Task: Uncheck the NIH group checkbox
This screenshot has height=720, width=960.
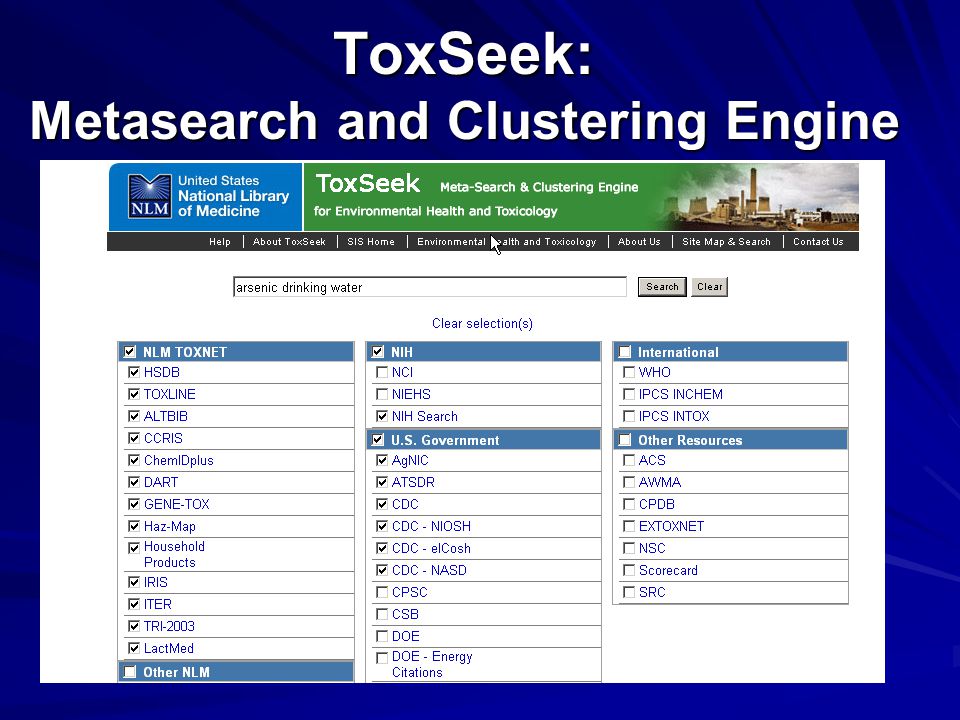Action: click(x=378, y=351)
